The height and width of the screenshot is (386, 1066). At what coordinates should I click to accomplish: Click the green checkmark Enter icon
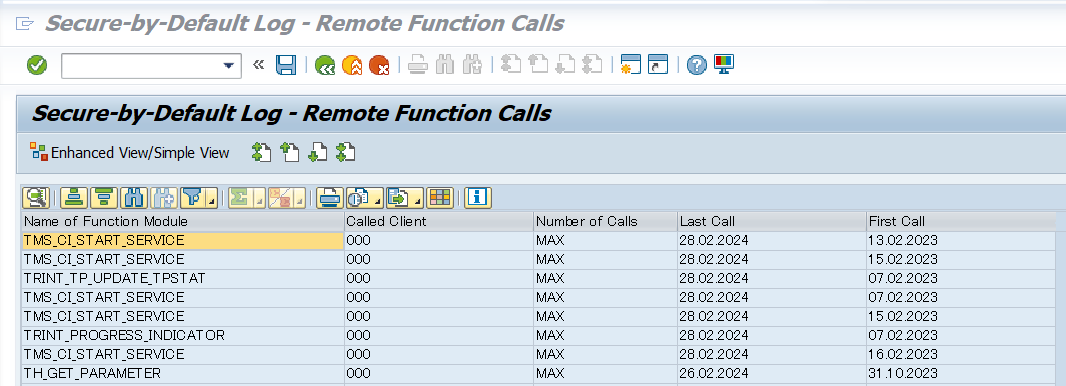click(x=37, y=65)
